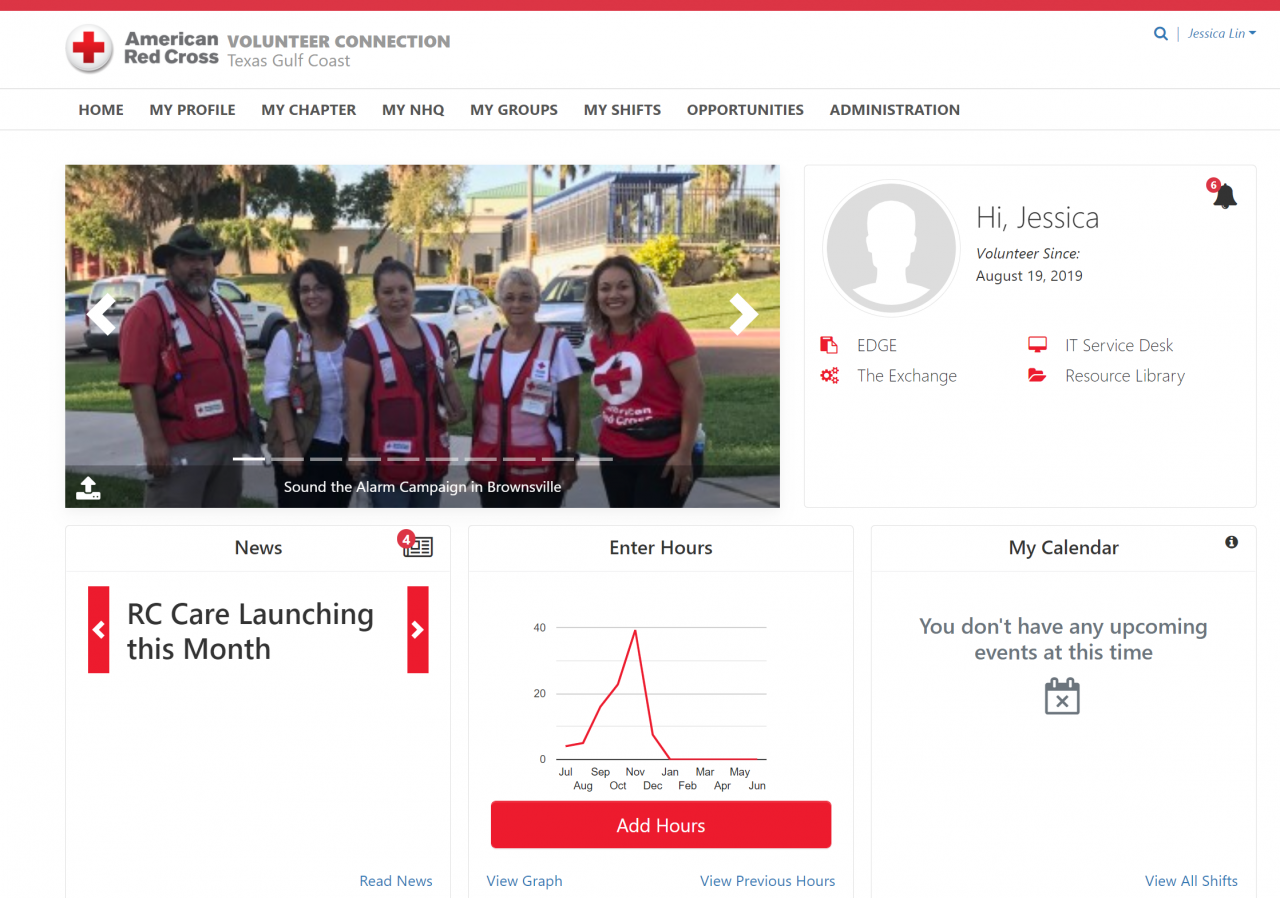Click the My Calendar info icon

1231,542
